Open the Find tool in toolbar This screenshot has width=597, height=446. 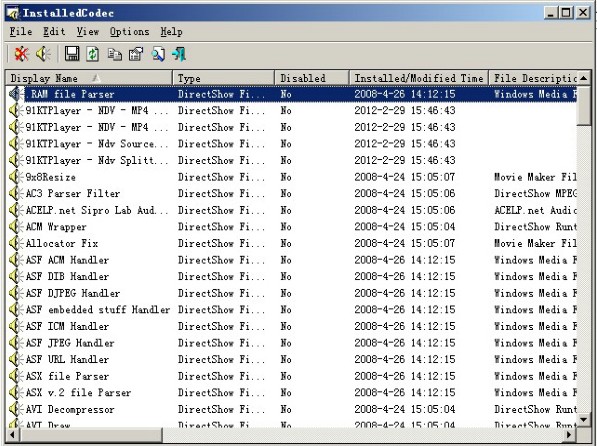[x=158, y=54]
